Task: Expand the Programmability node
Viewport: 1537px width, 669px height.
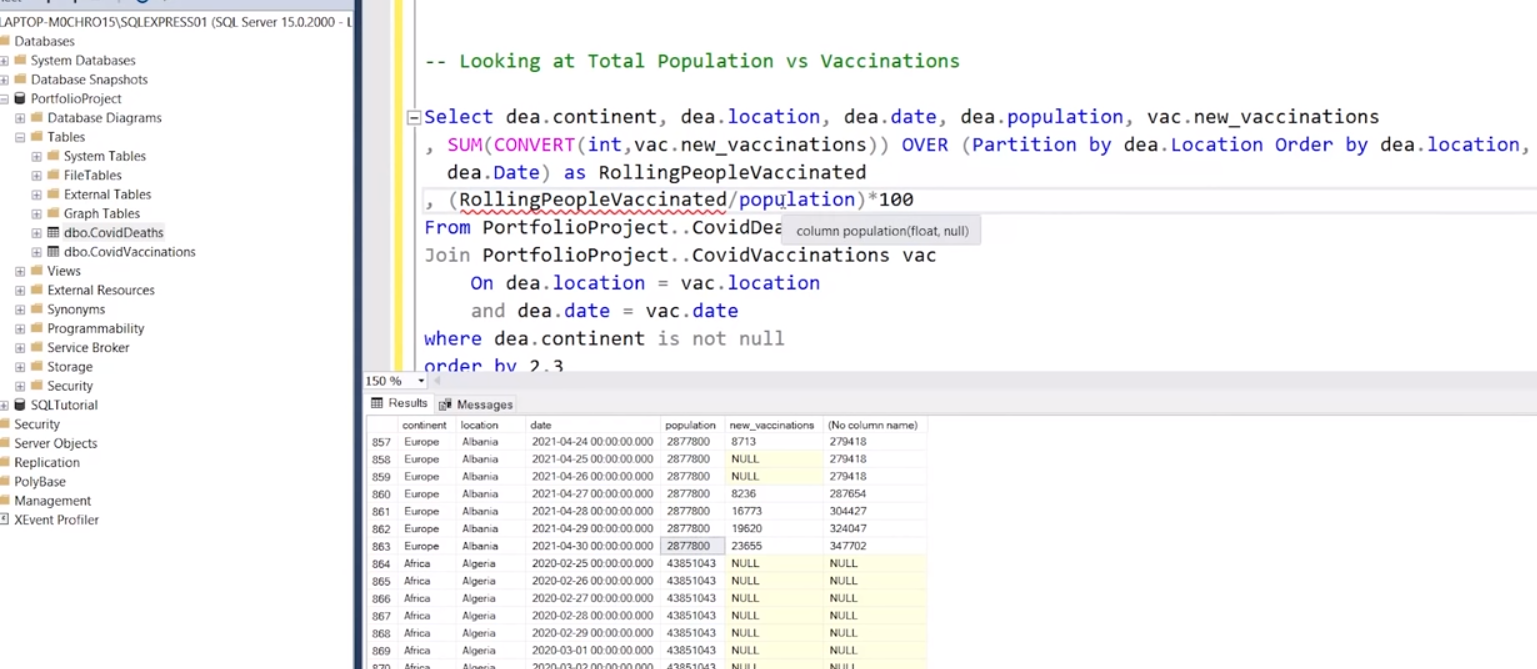Action: point(22,328)
